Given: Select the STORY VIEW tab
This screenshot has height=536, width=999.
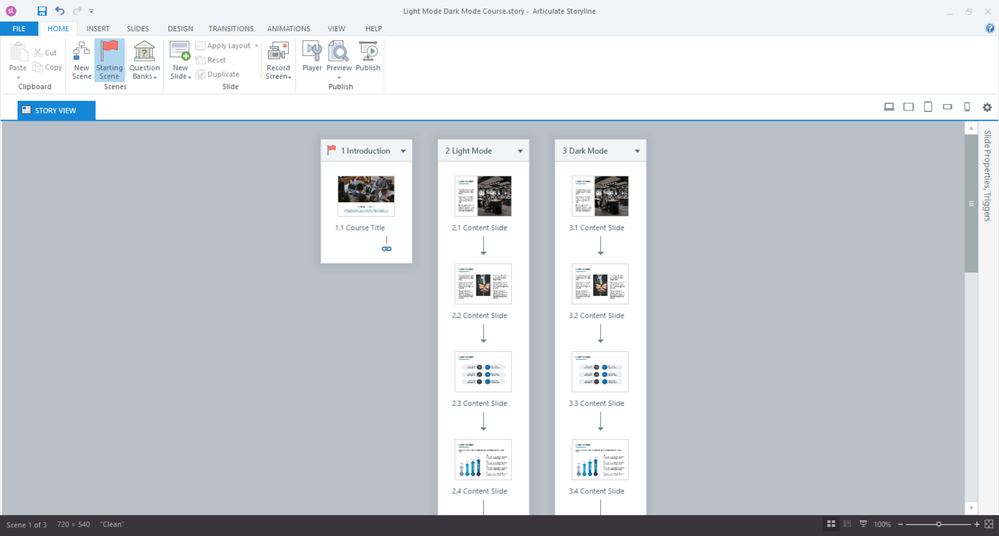Looking at the screenshot, I should tap(57, 110).
